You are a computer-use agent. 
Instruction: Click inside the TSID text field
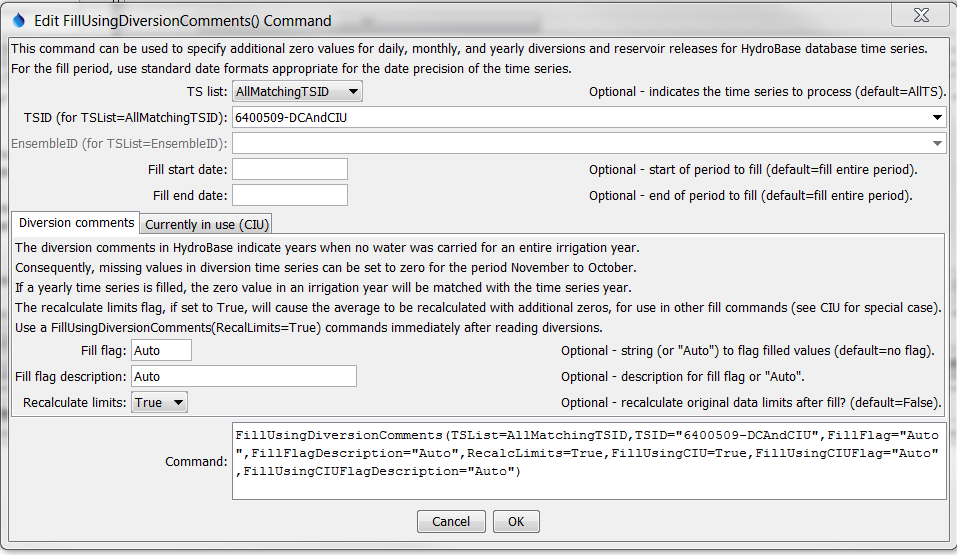click(580, 117)
